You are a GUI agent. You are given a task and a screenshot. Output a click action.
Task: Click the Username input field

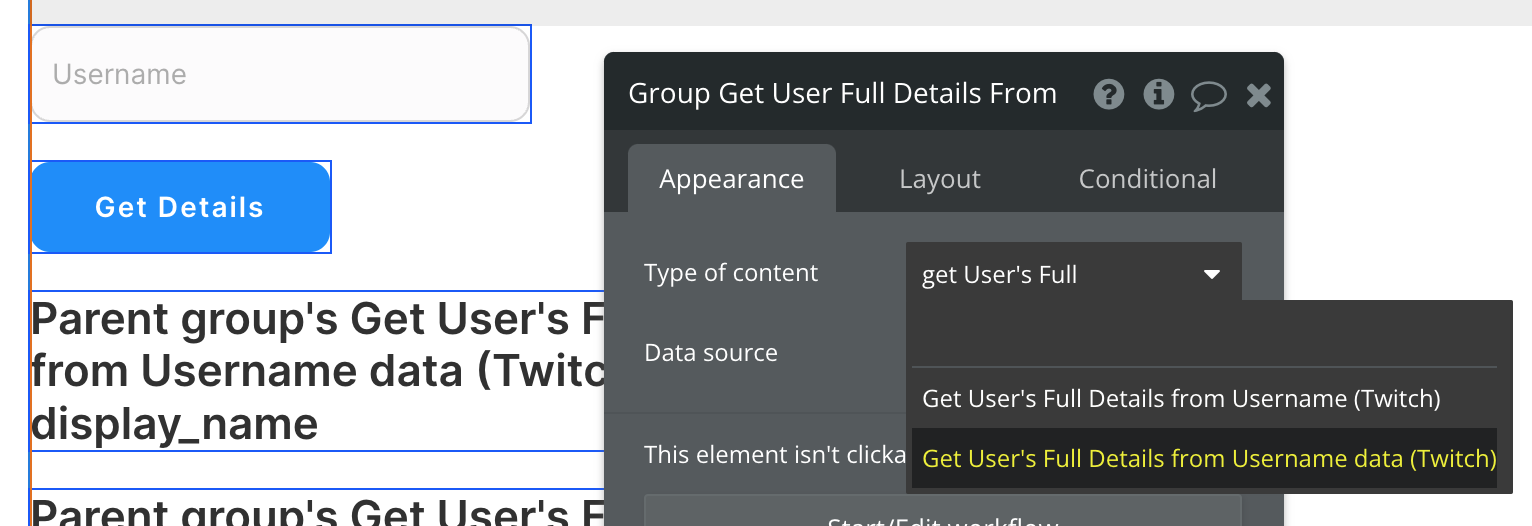[x=280, y=75]
